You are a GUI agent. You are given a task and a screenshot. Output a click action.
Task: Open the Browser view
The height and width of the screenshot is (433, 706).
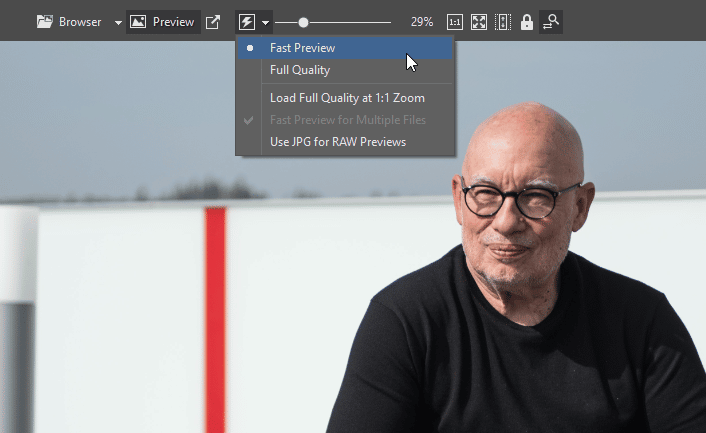point(69,22)
